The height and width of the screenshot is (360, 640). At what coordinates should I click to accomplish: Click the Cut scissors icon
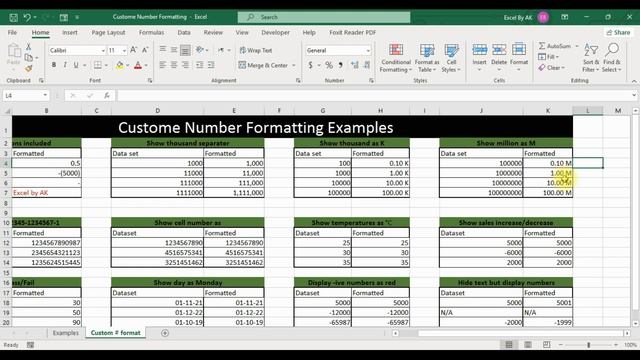29,47
